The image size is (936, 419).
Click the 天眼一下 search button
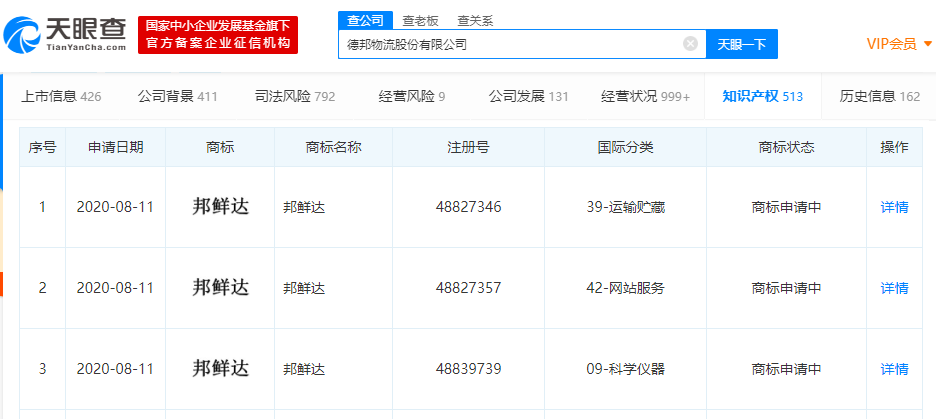(x=742, y=44)
